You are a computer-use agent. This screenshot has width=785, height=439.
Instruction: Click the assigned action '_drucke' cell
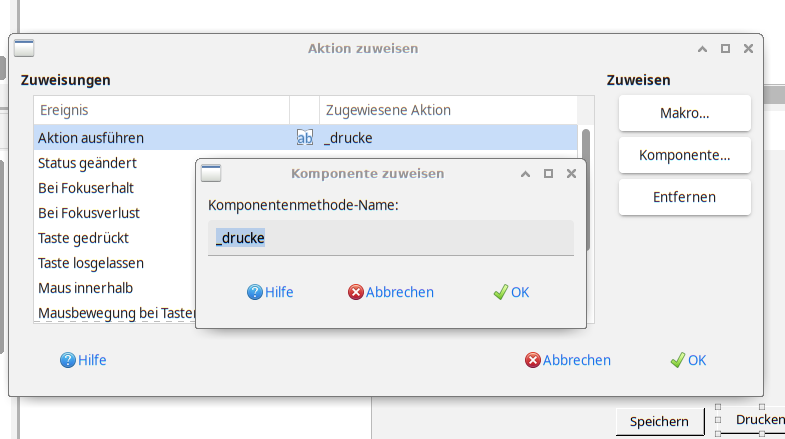click(448, 138)
